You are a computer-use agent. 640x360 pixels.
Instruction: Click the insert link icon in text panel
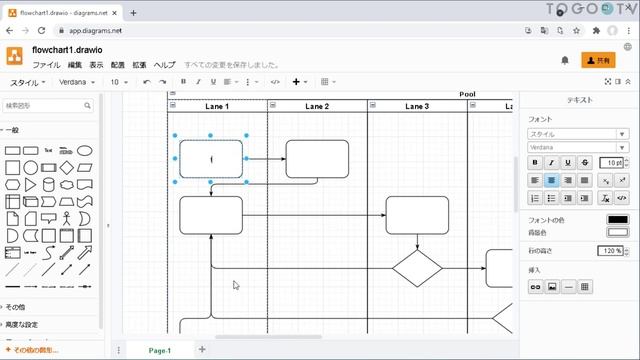click(535, 287)
